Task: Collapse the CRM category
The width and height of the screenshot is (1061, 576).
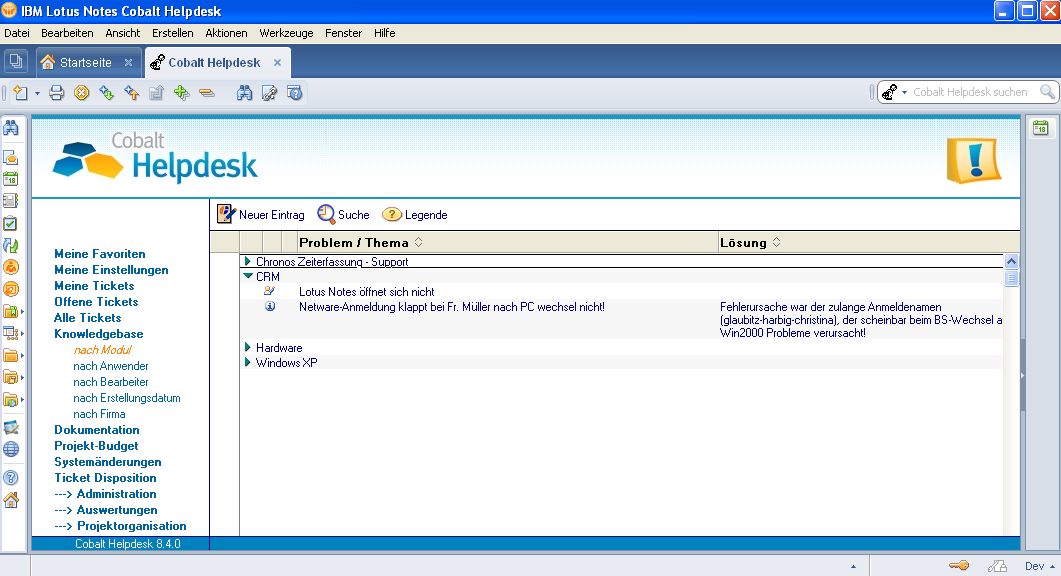Action: click(x=248, y=276)
